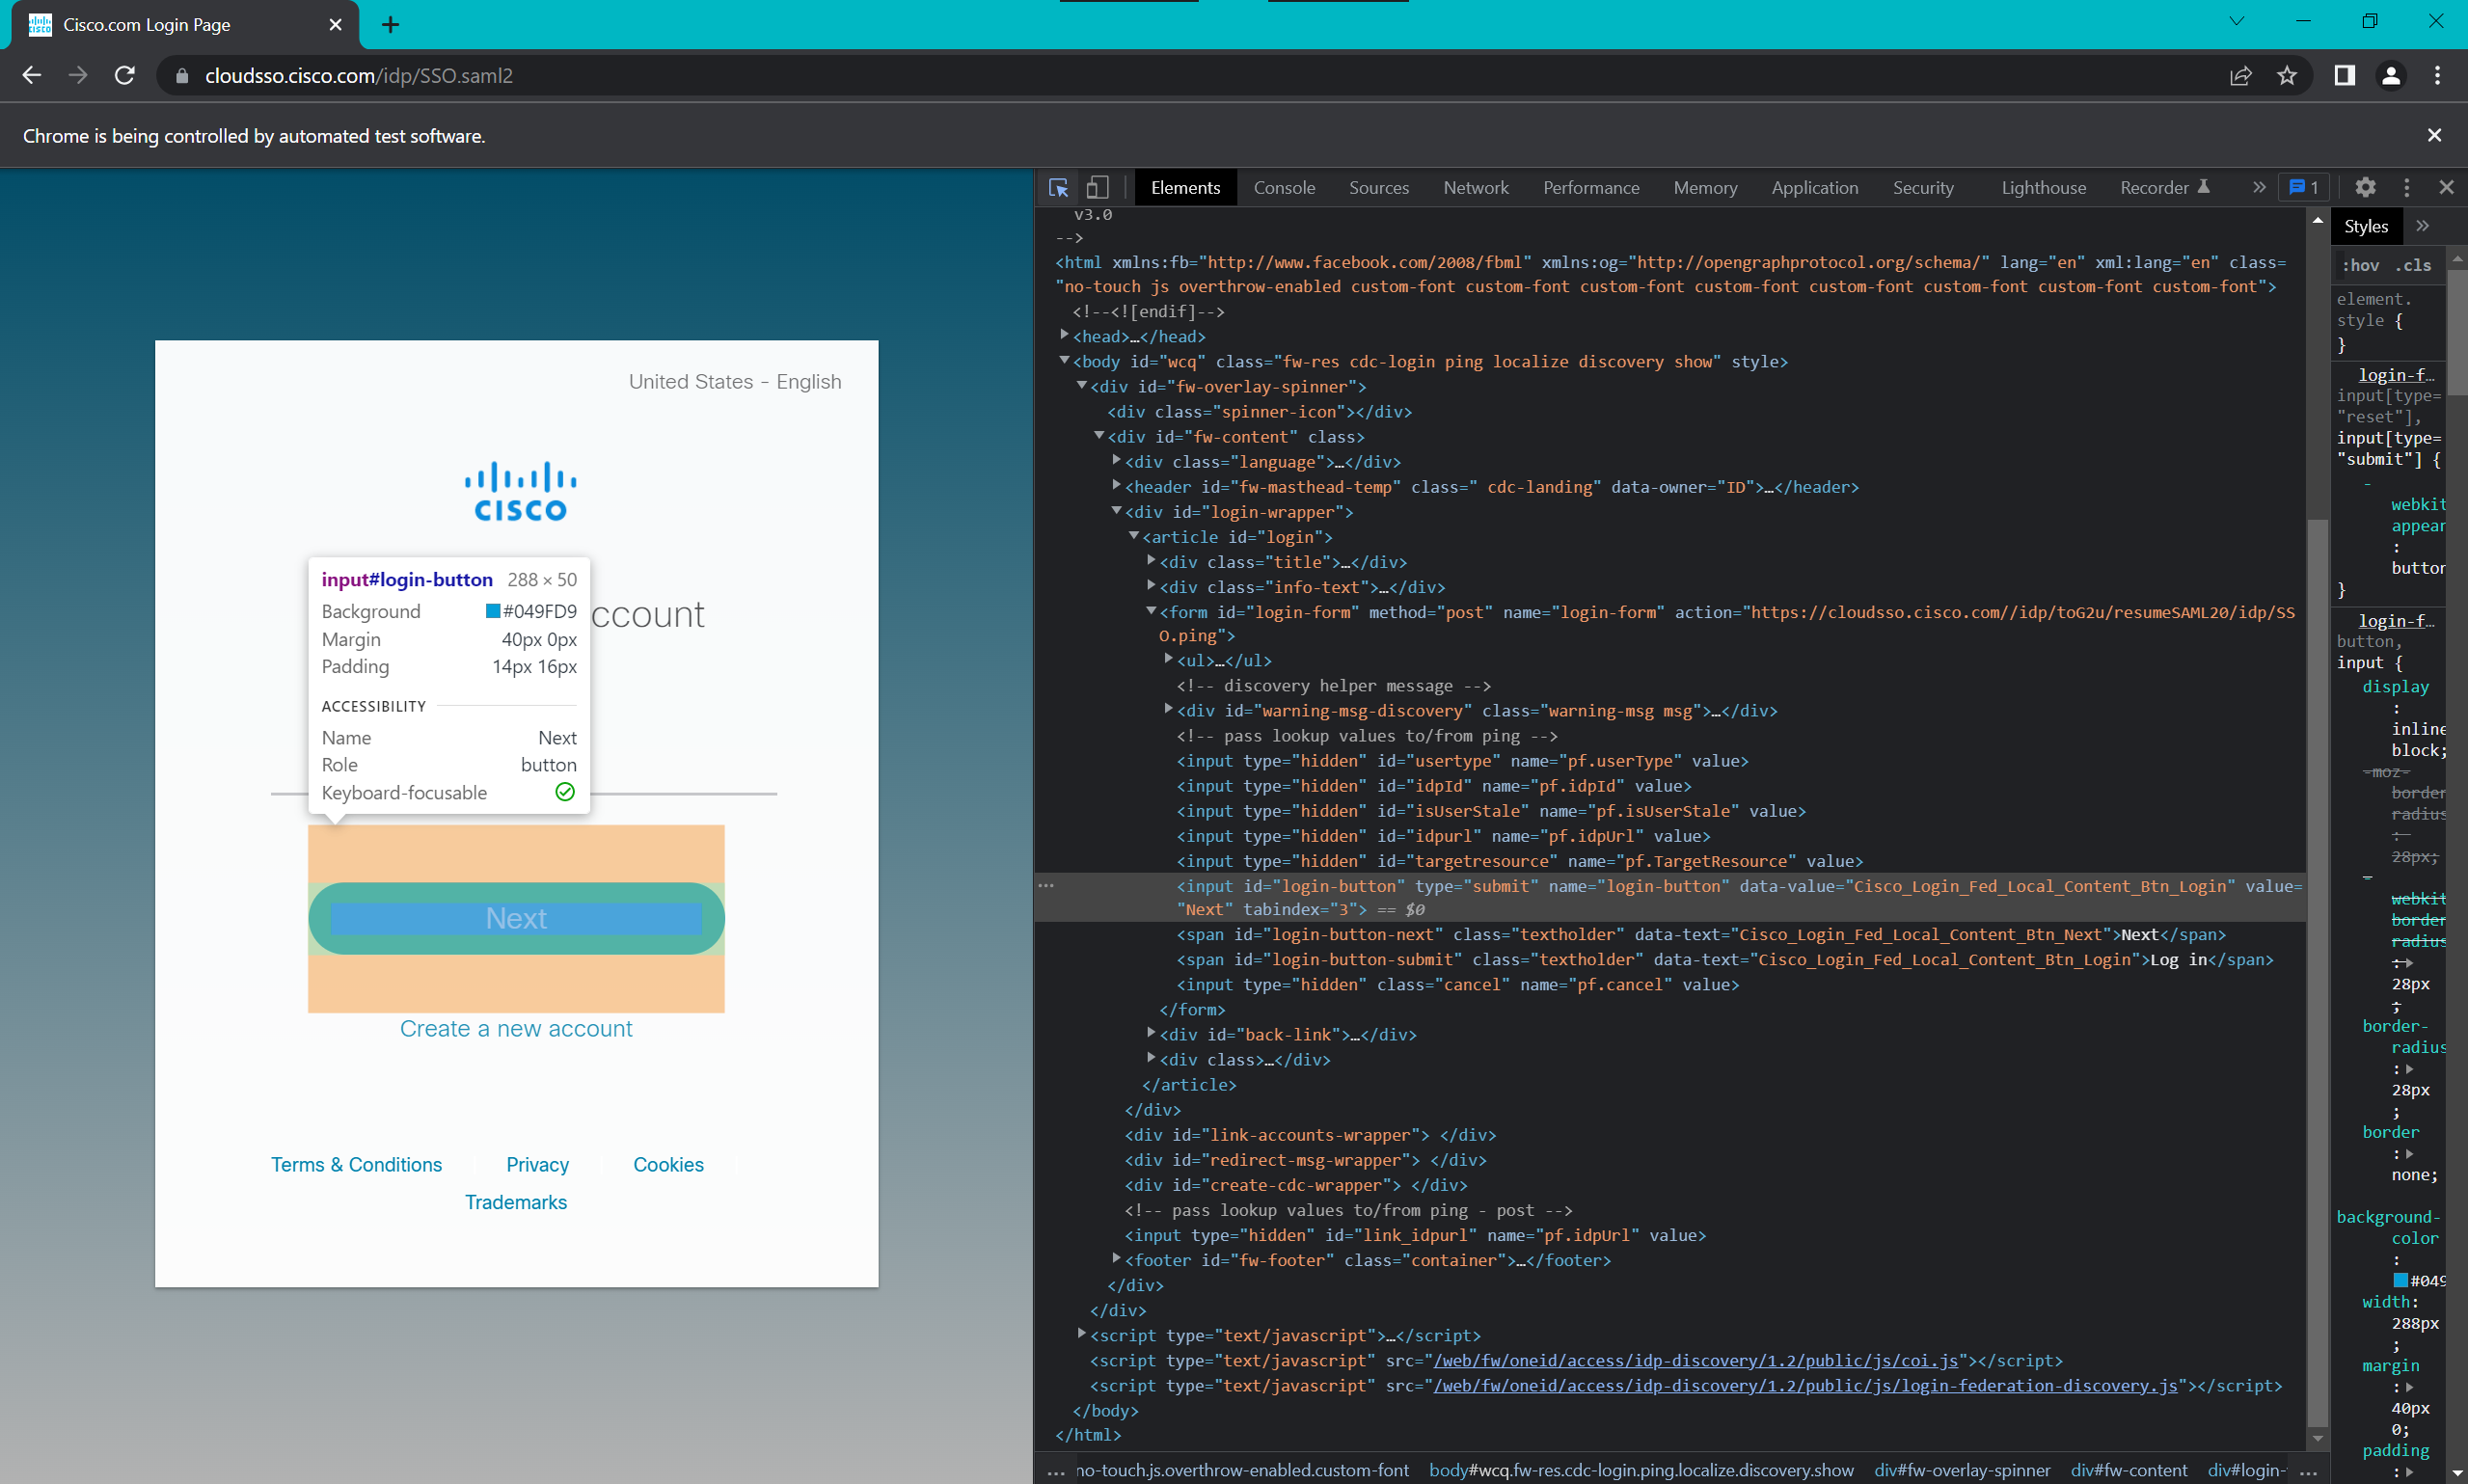
Task: Select the Elements tab
Action: [1185, 187]
